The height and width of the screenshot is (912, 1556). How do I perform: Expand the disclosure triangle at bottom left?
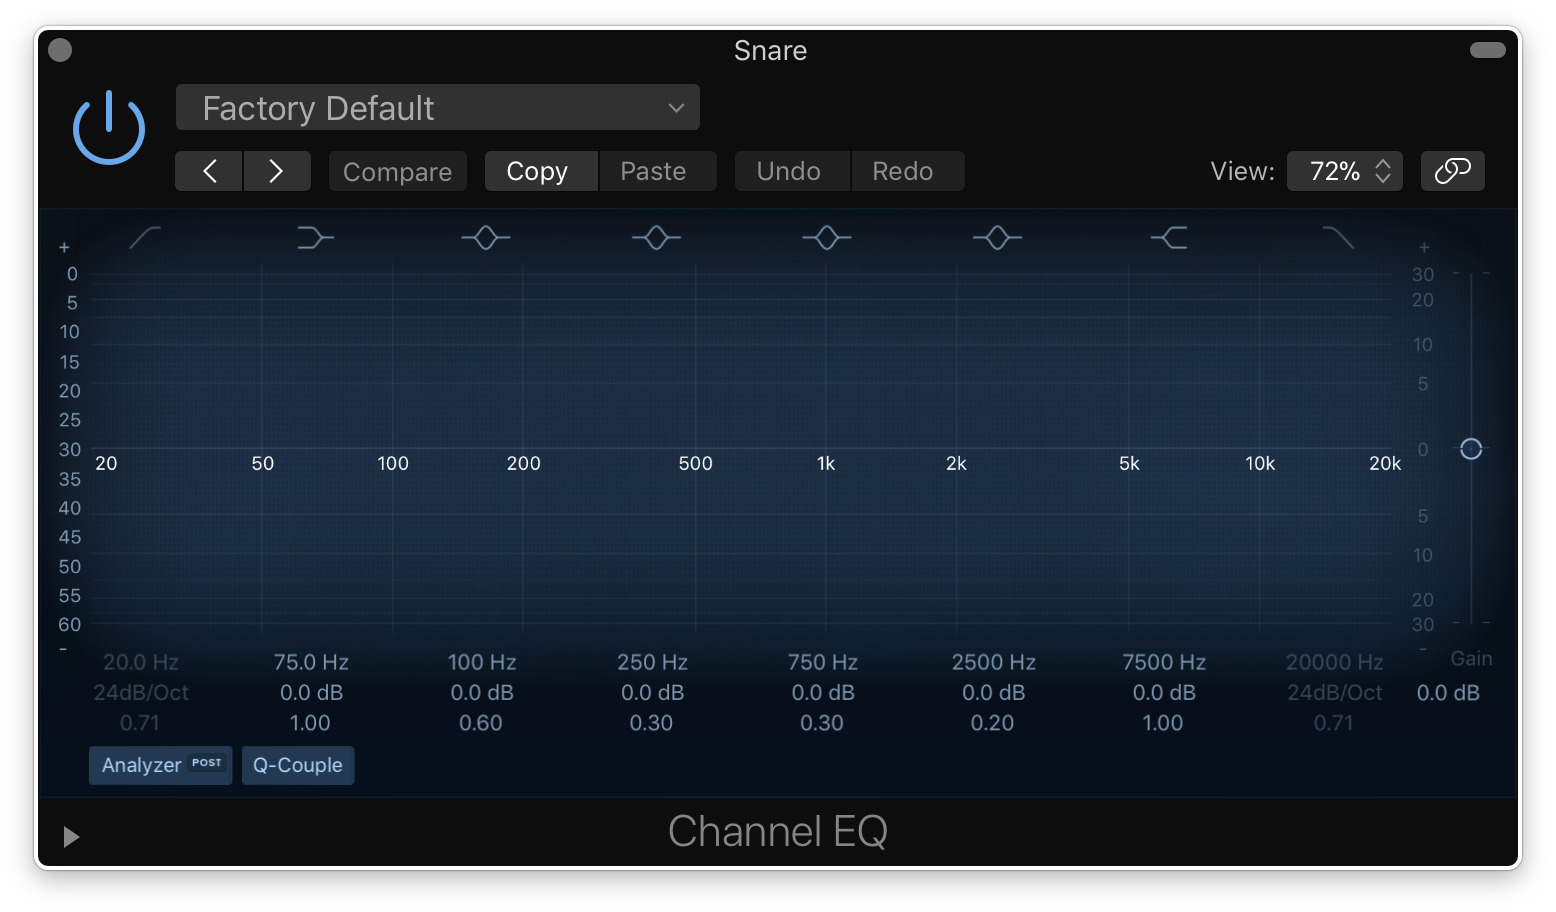tap(70, 836)
